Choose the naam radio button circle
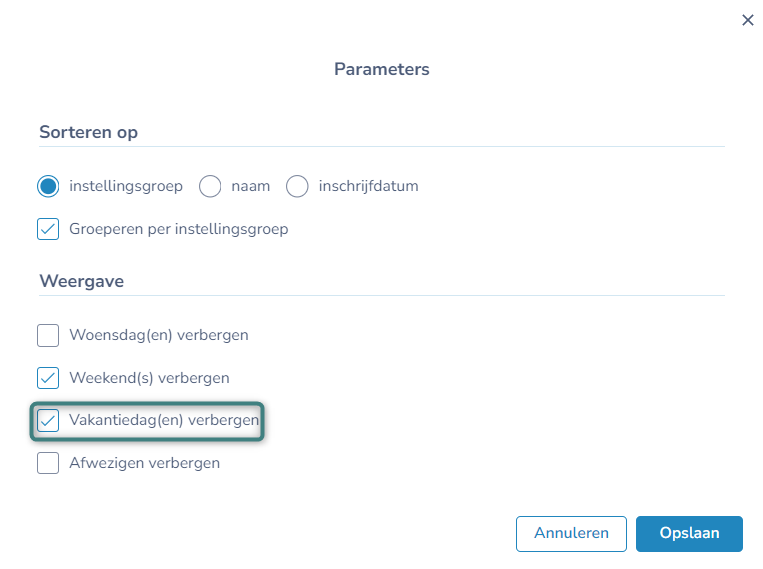The image size is (763, 569). click(210, 186)
